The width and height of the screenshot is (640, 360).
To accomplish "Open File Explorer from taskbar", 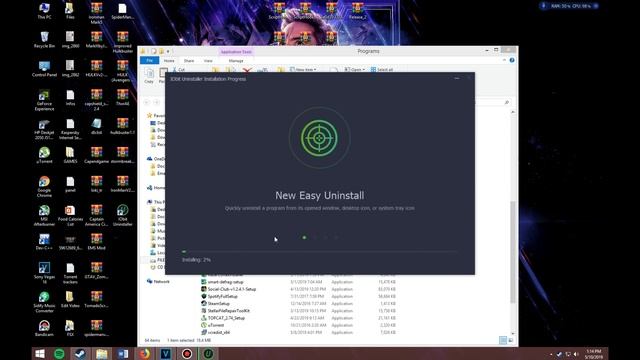I will coord(101,353).
